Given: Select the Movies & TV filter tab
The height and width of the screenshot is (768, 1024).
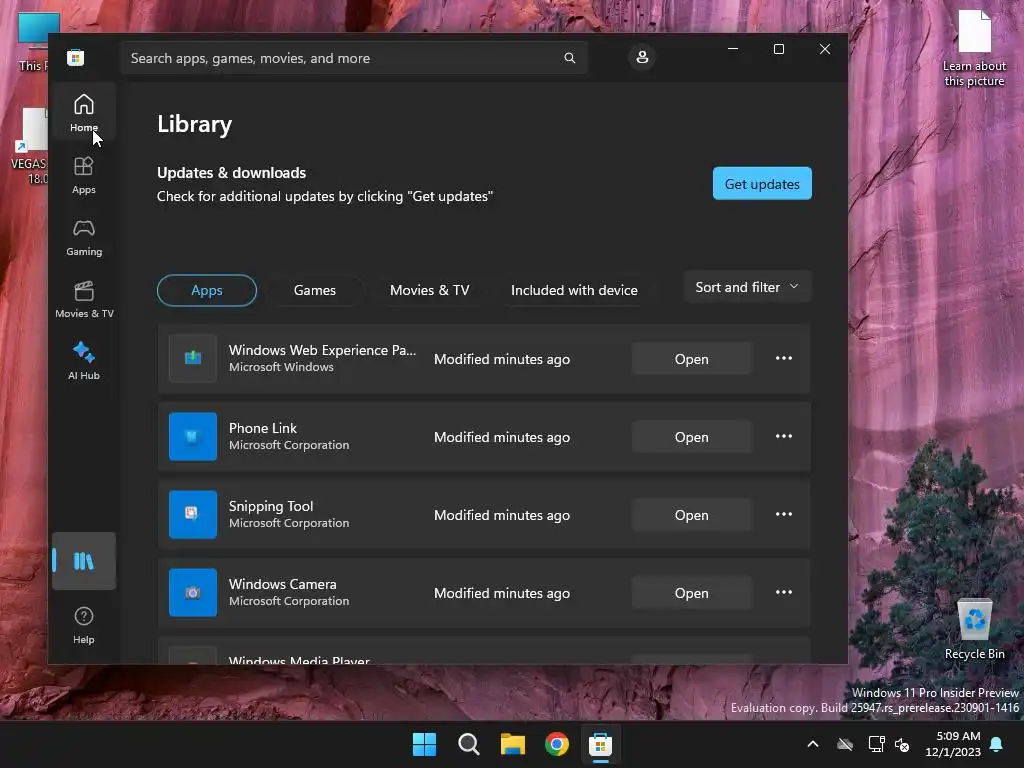Looking at the screenshot, I should pyautogui.click(x=430, y=290).
